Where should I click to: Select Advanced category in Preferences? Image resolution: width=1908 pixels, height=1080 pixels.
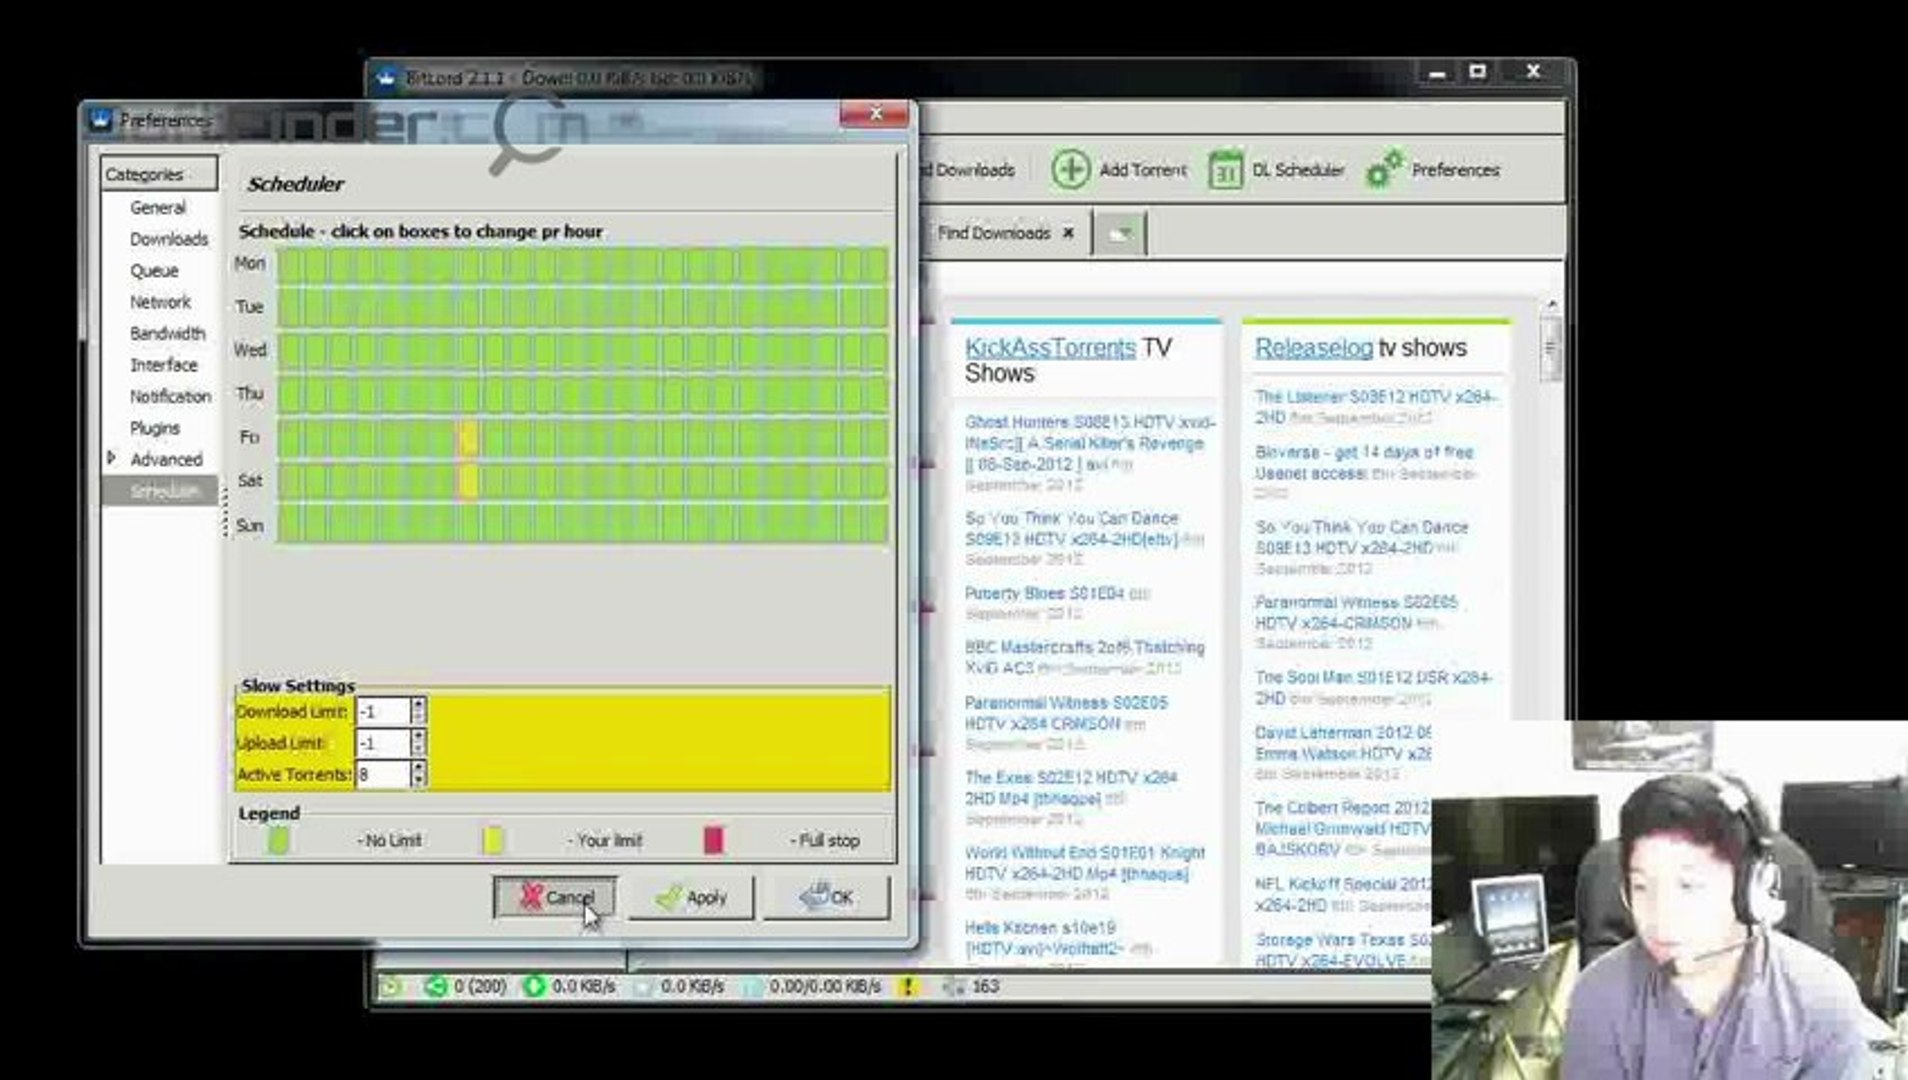click(166, 460)
